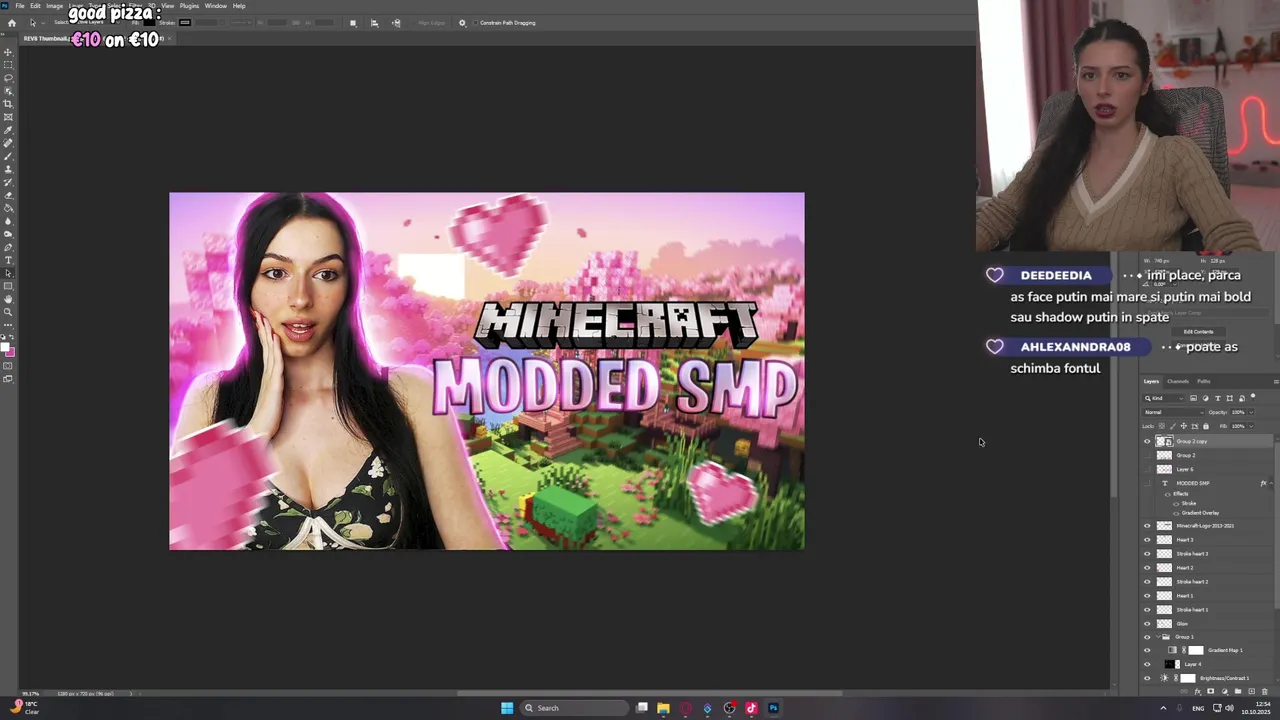
Task: Switch to the Channels tab
Action: (x=1178, y=381)
